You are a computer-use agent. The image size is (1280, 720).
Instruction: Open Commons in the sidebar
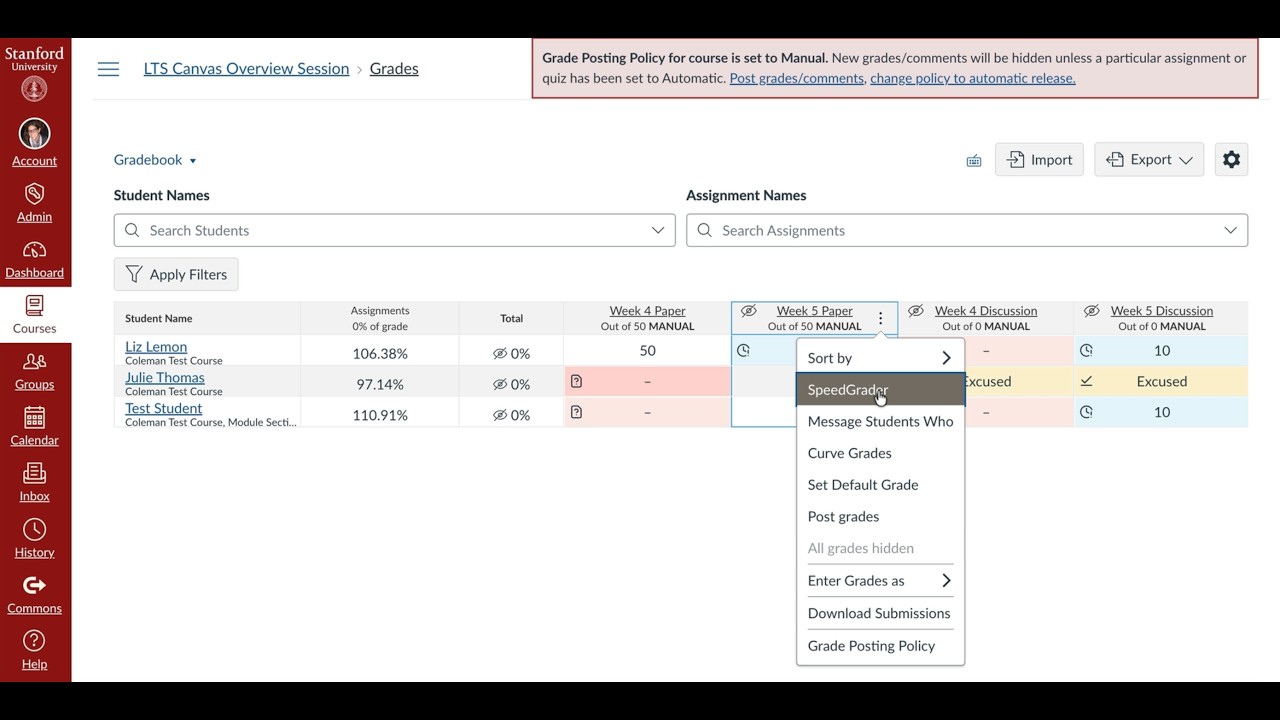point(34,595)
